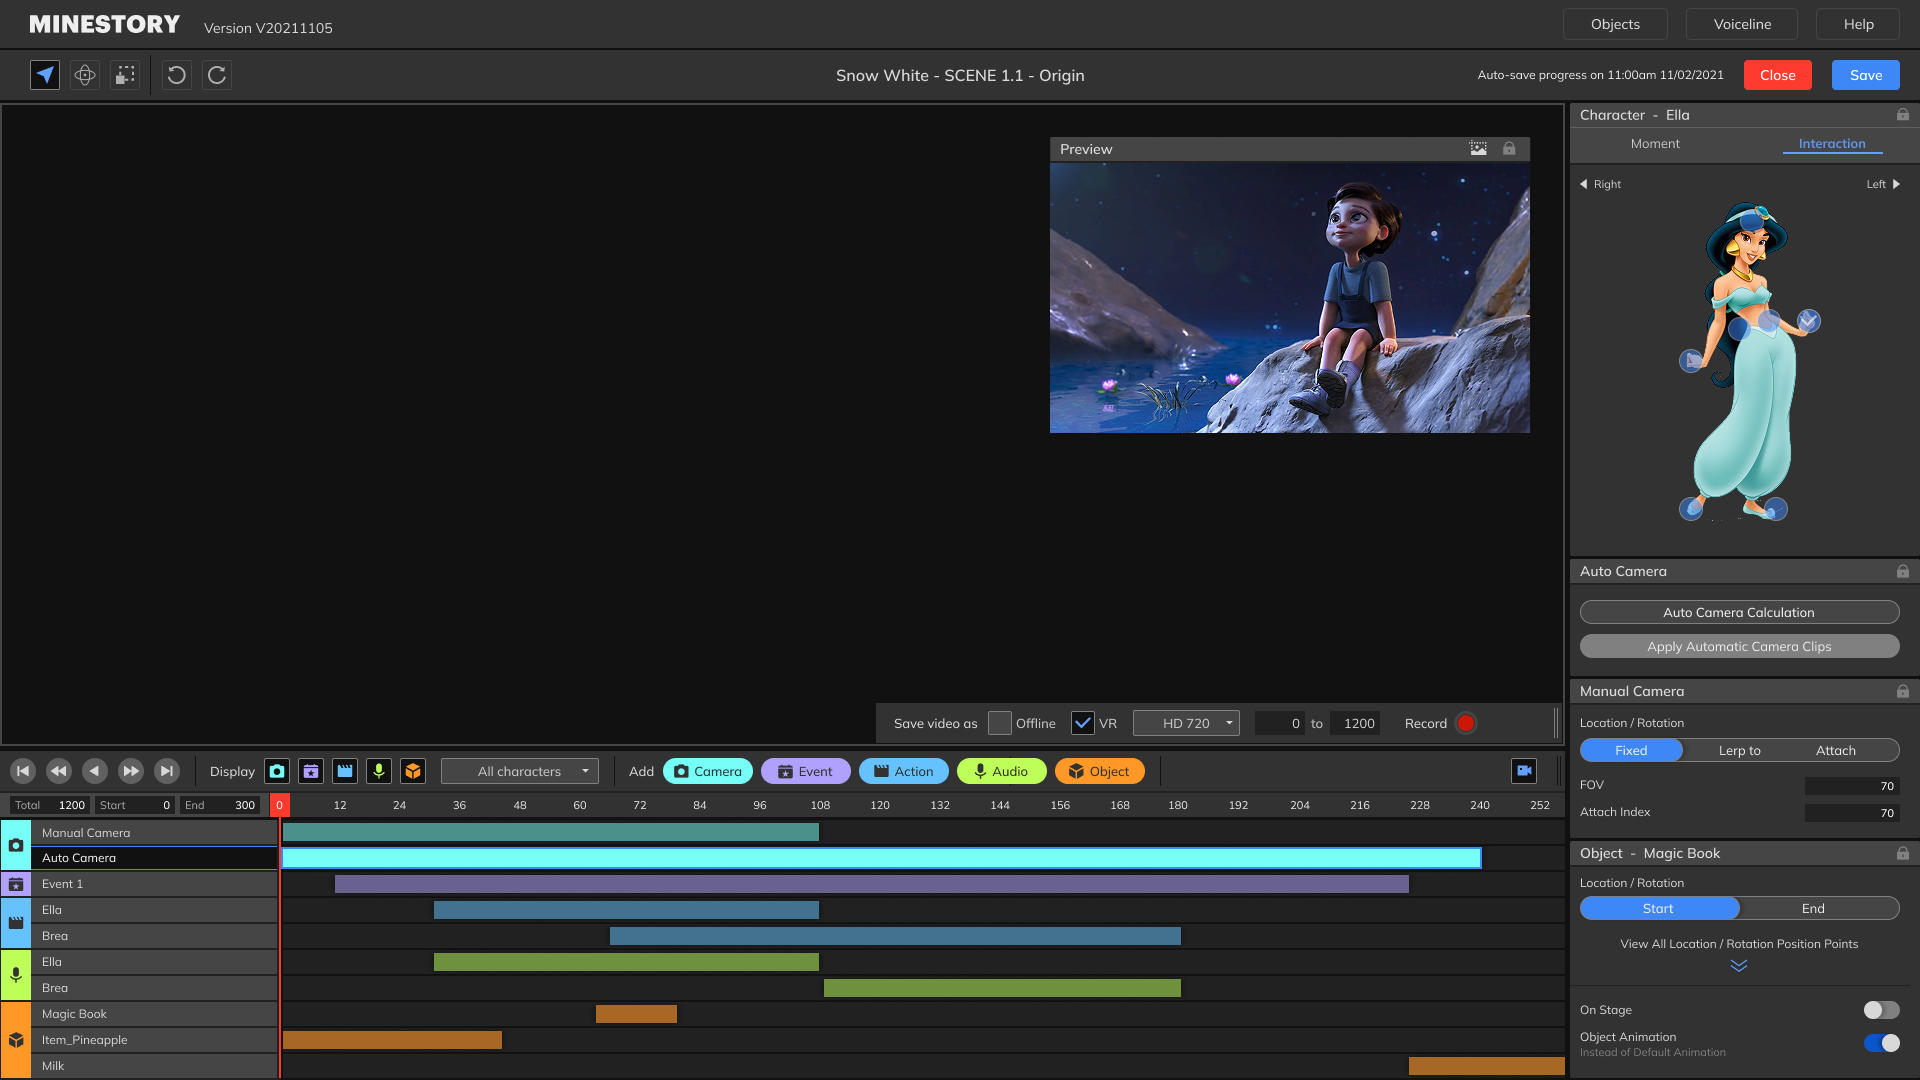Click the video camera icon in timeline toolbar
Viewport: 1920px width, 1080px height.
click(x=1524, y=771)
